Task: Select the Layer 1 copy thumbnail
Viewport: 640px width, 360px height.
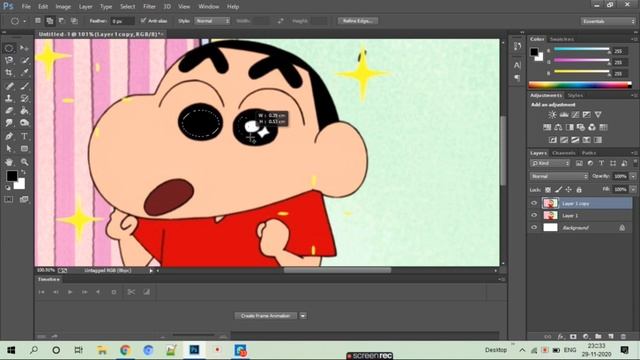Action: click(550, 203)
